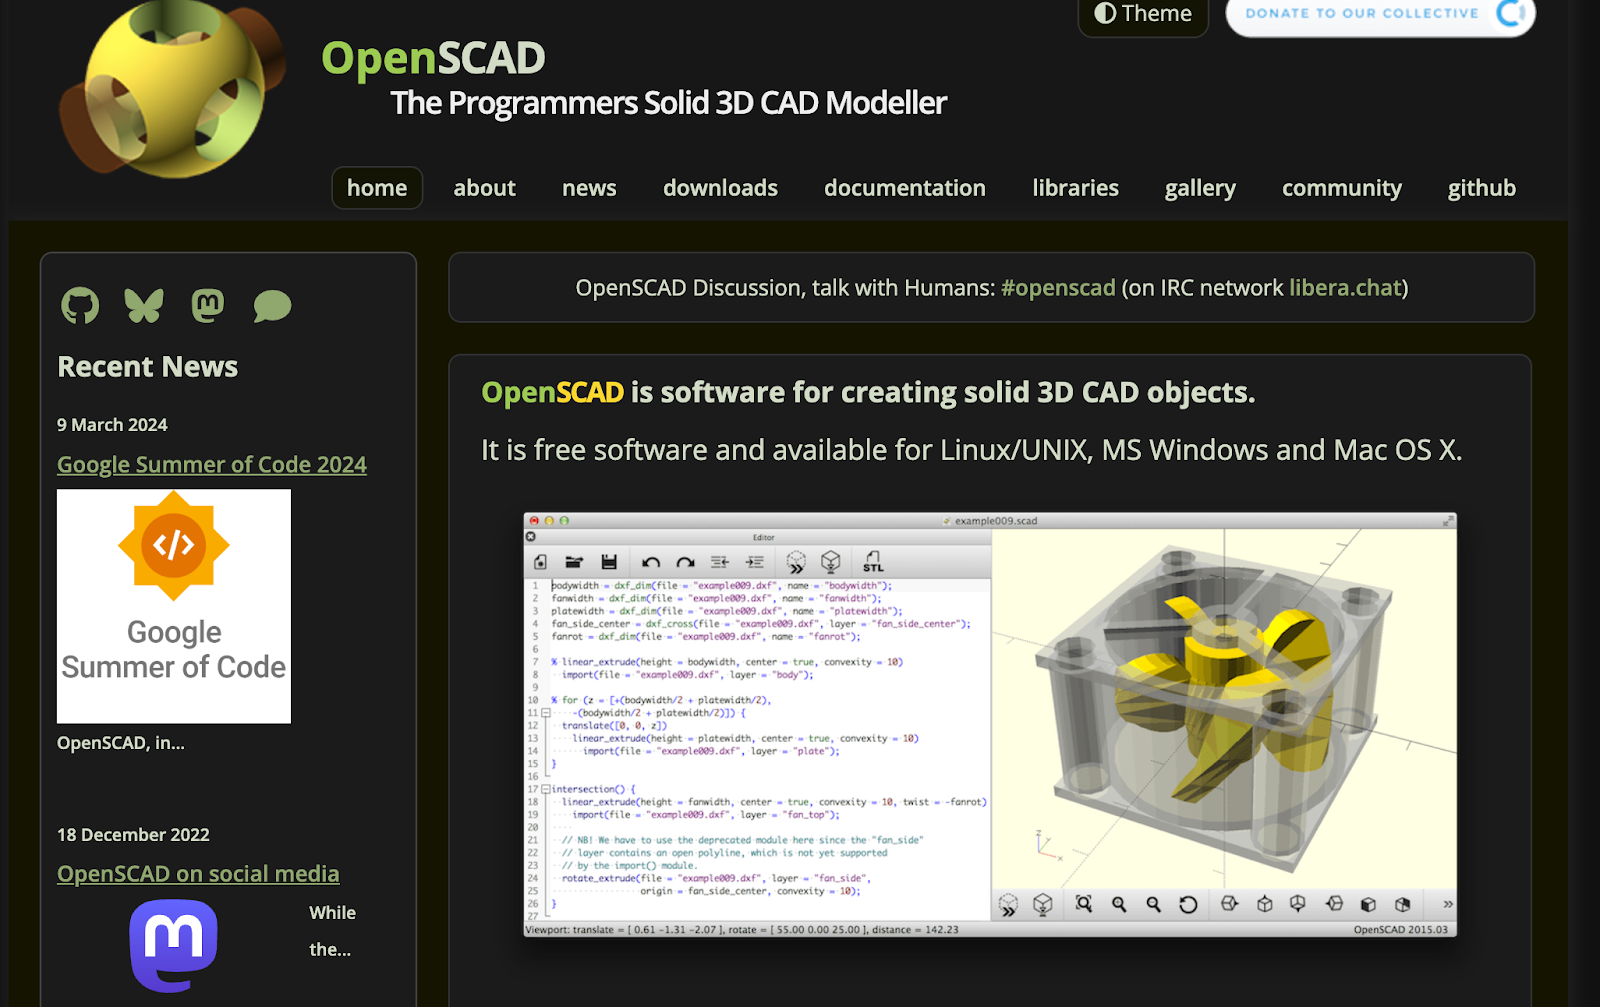Open the documentation page
This screenshot has width=1600, height=1007.
[x=905, y=188]
